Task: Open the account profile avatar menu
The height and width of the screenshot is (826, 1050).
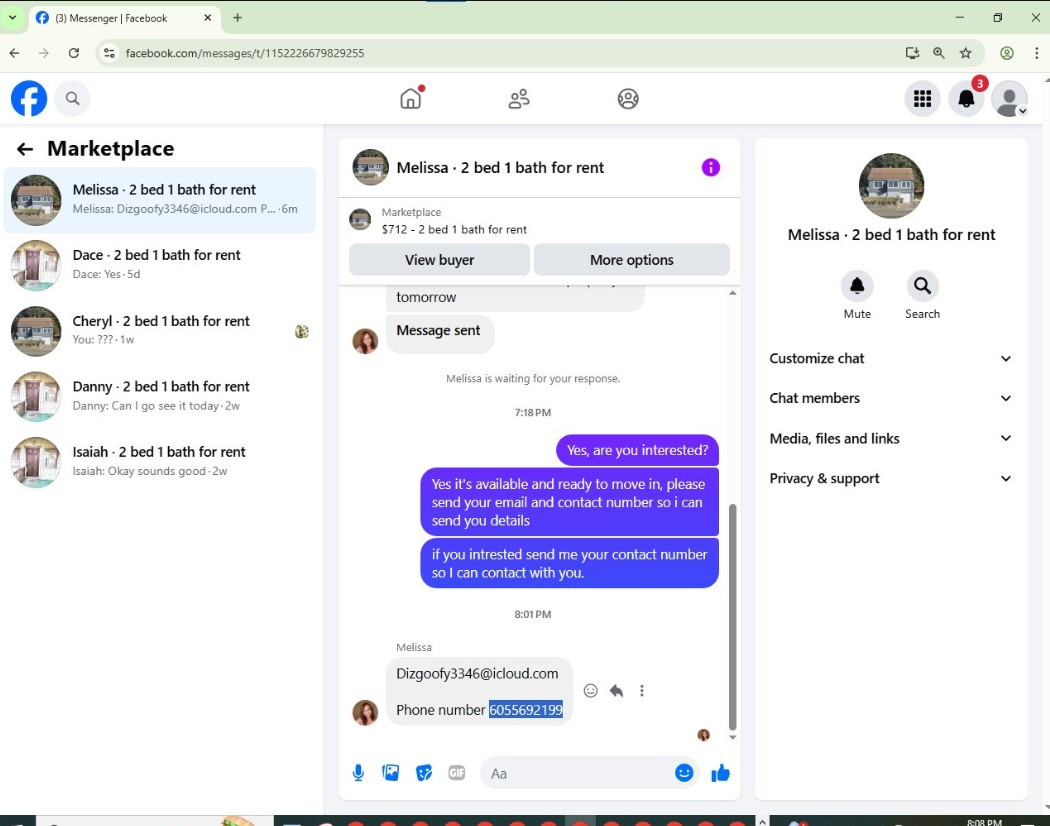Action: [1009, 98]
